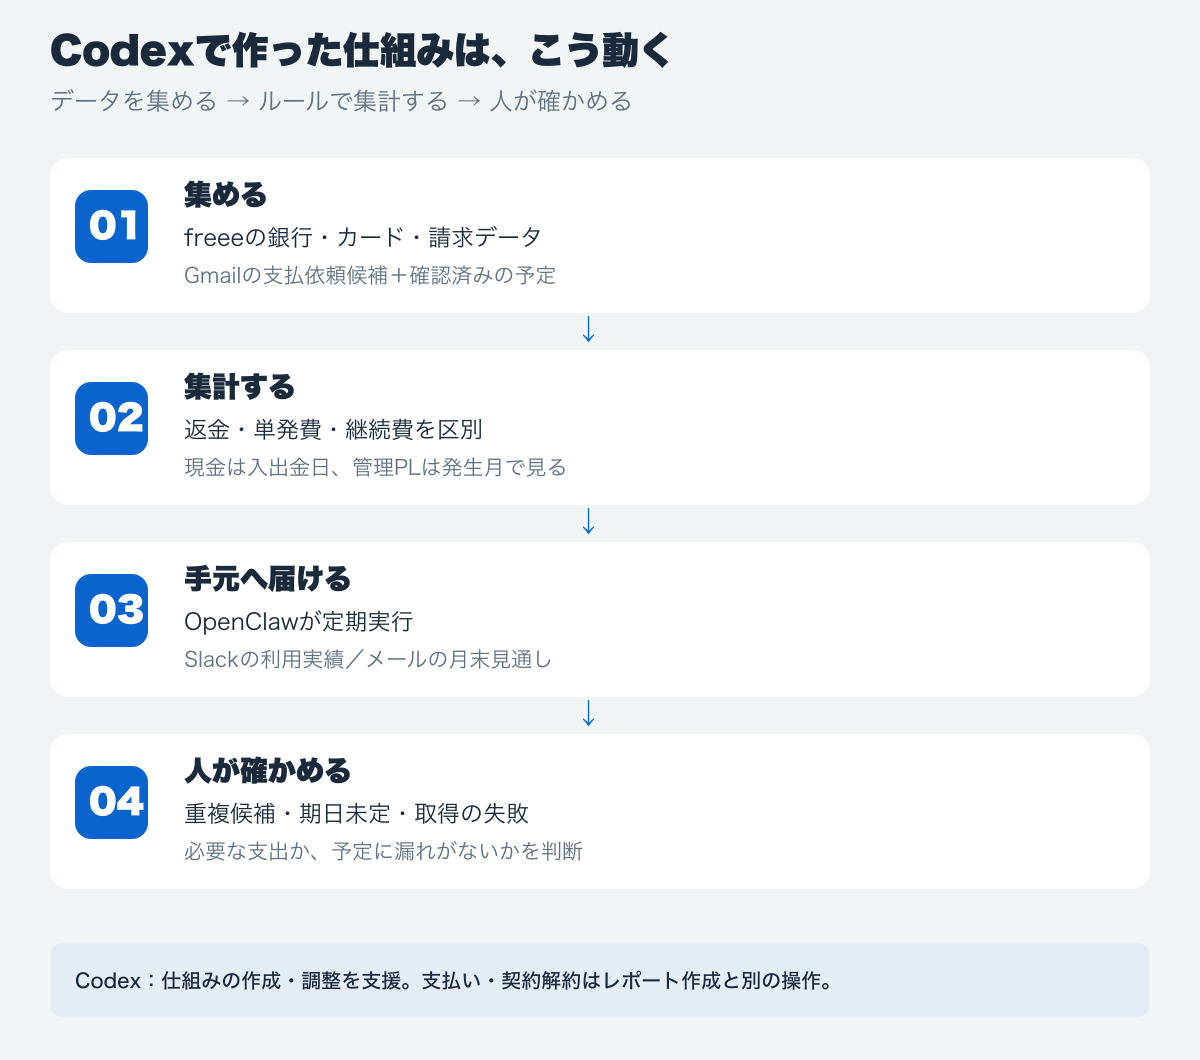This screenshot has height=1060, width=1200.
Task: Click text 'freeeの銀行・カード・請求データ'
Action: tap(363, 237)
